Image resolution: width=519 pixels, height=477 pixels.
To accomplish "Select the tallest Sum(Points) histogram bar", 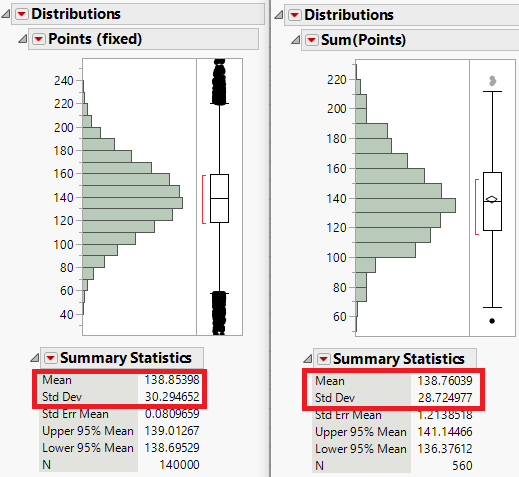I will click(x=406, y=205).
